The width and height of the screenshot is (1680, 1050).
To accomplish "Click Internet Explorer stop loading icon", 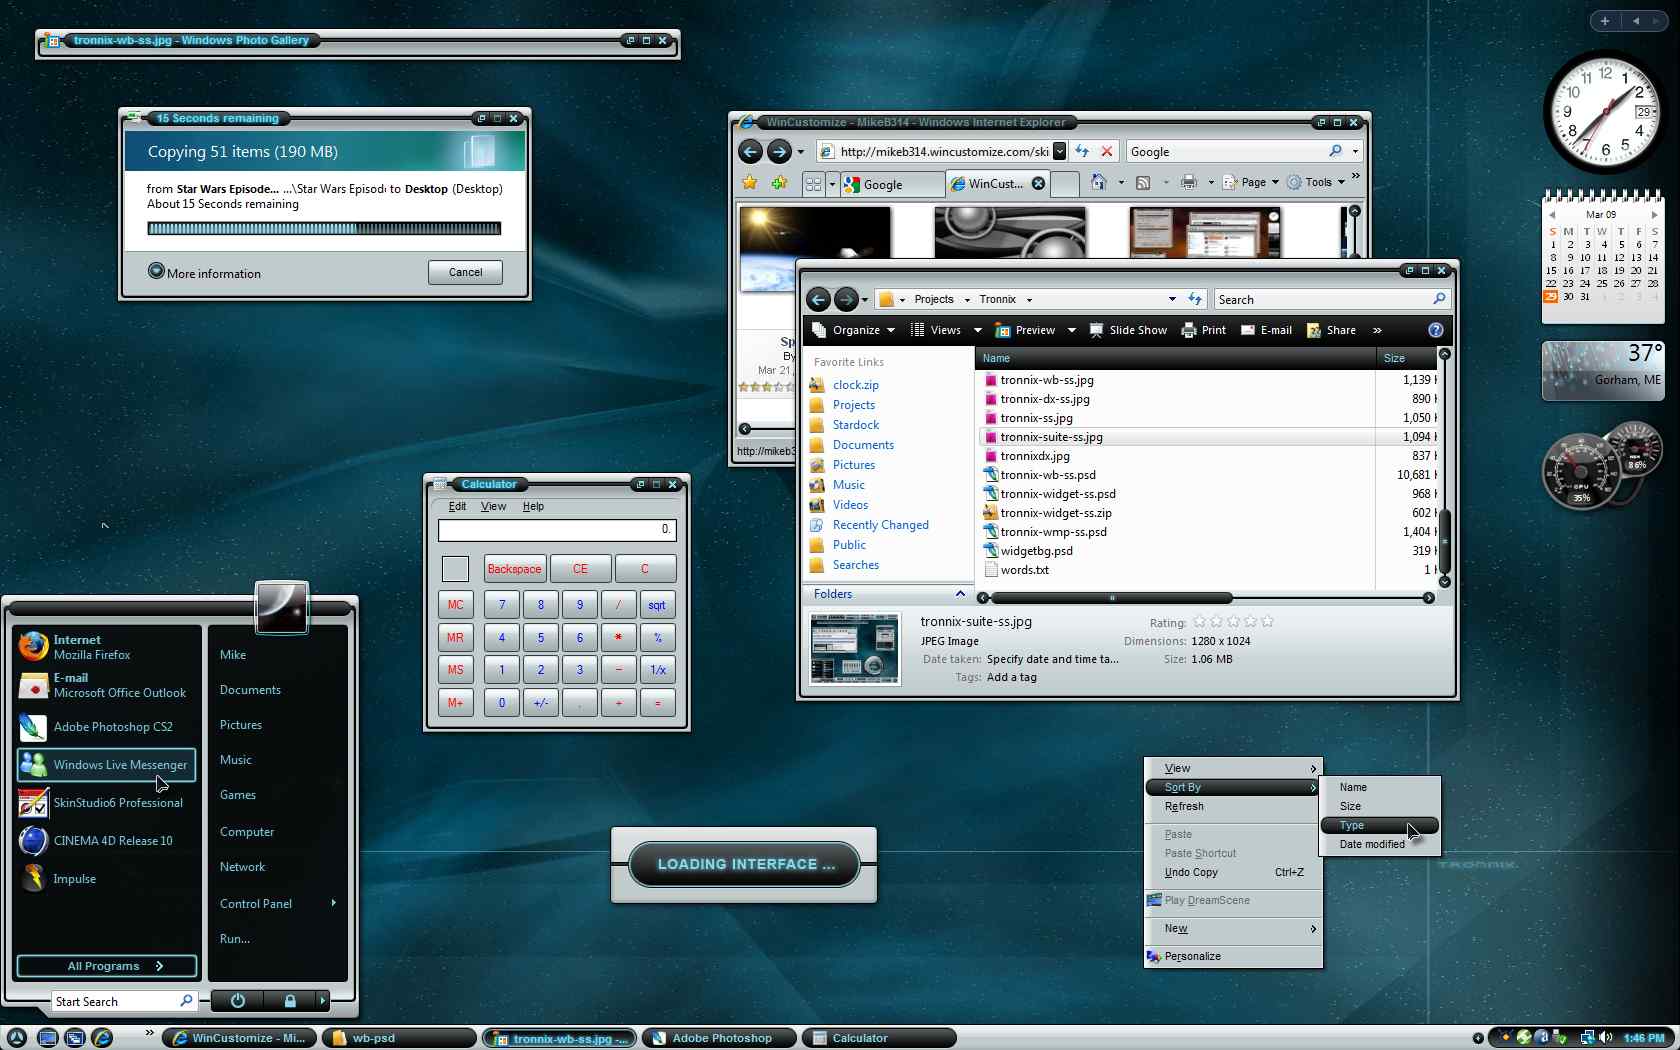I will pos(1107,151).
